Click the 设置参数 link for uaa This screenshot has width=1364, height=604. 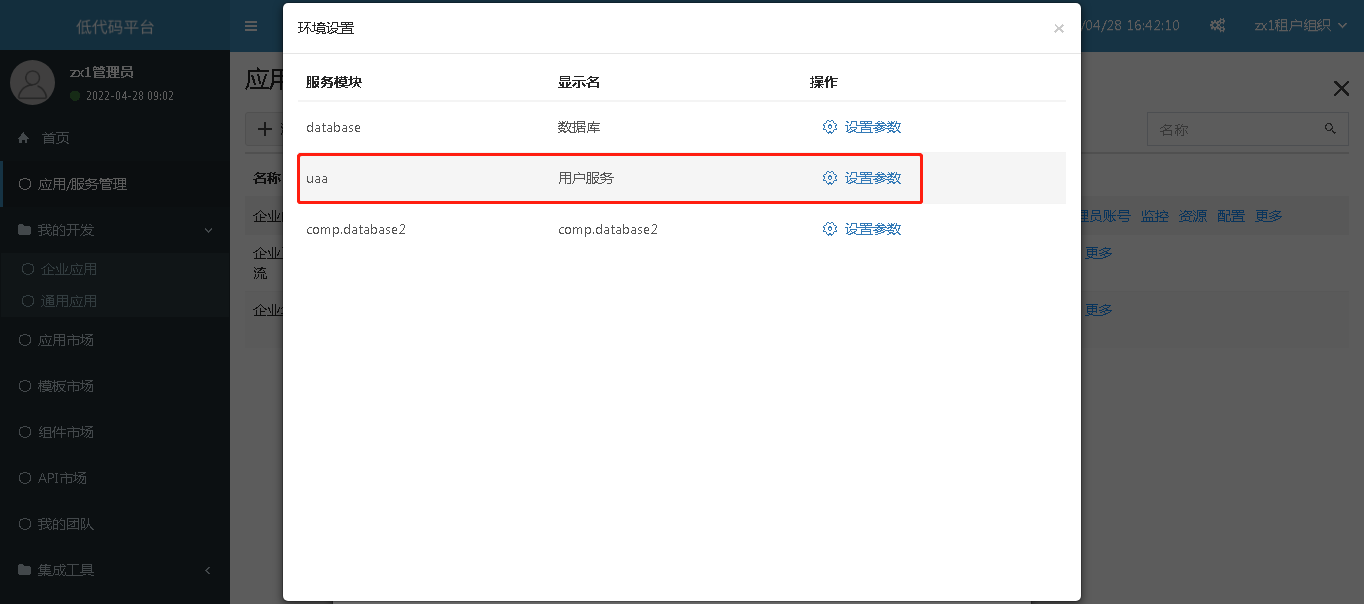[x=873, y=178]
